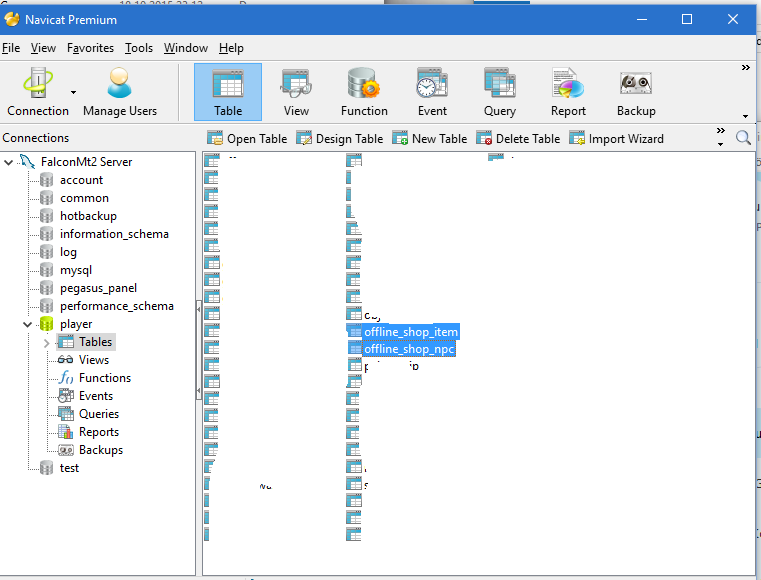
Task: Open the Window menu
Action: pos(186,48)
